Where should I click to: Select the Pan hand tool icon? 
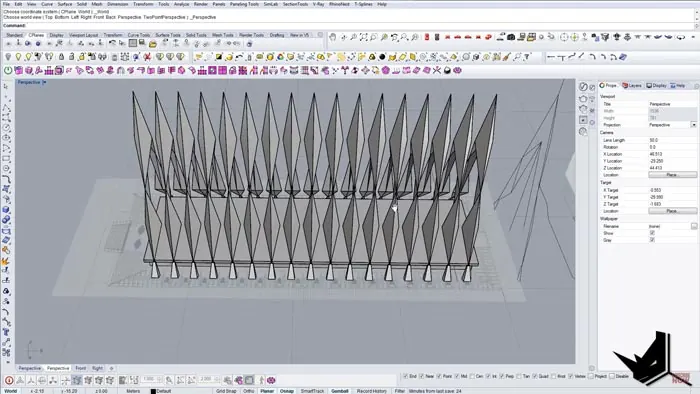coord(333,37)
